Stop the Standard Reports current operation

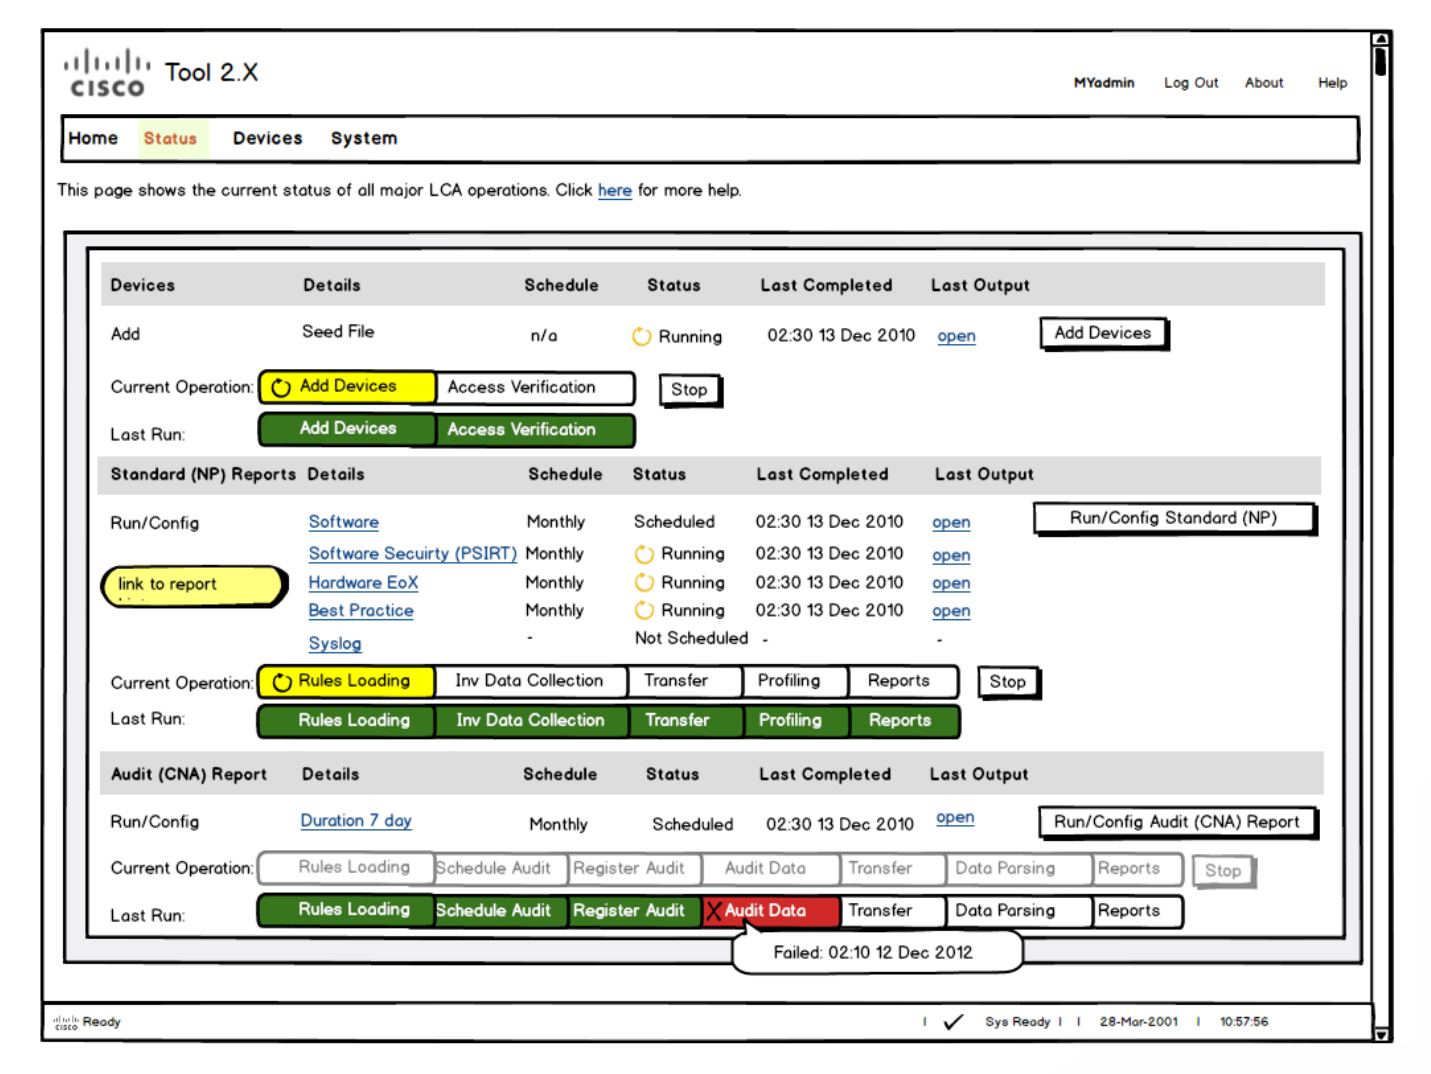pyautogui.click(x=1008, y=682)
